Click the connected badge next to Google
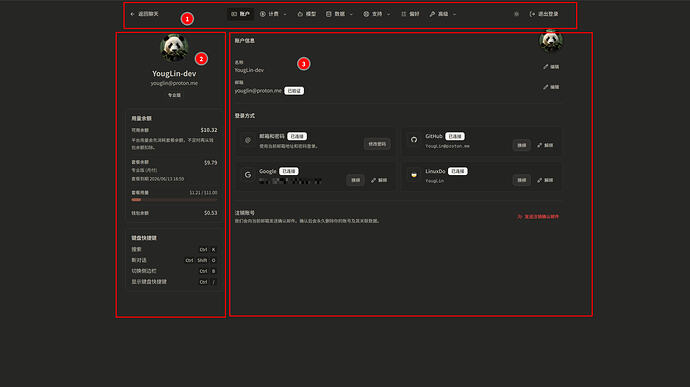 tap(289, 171)
